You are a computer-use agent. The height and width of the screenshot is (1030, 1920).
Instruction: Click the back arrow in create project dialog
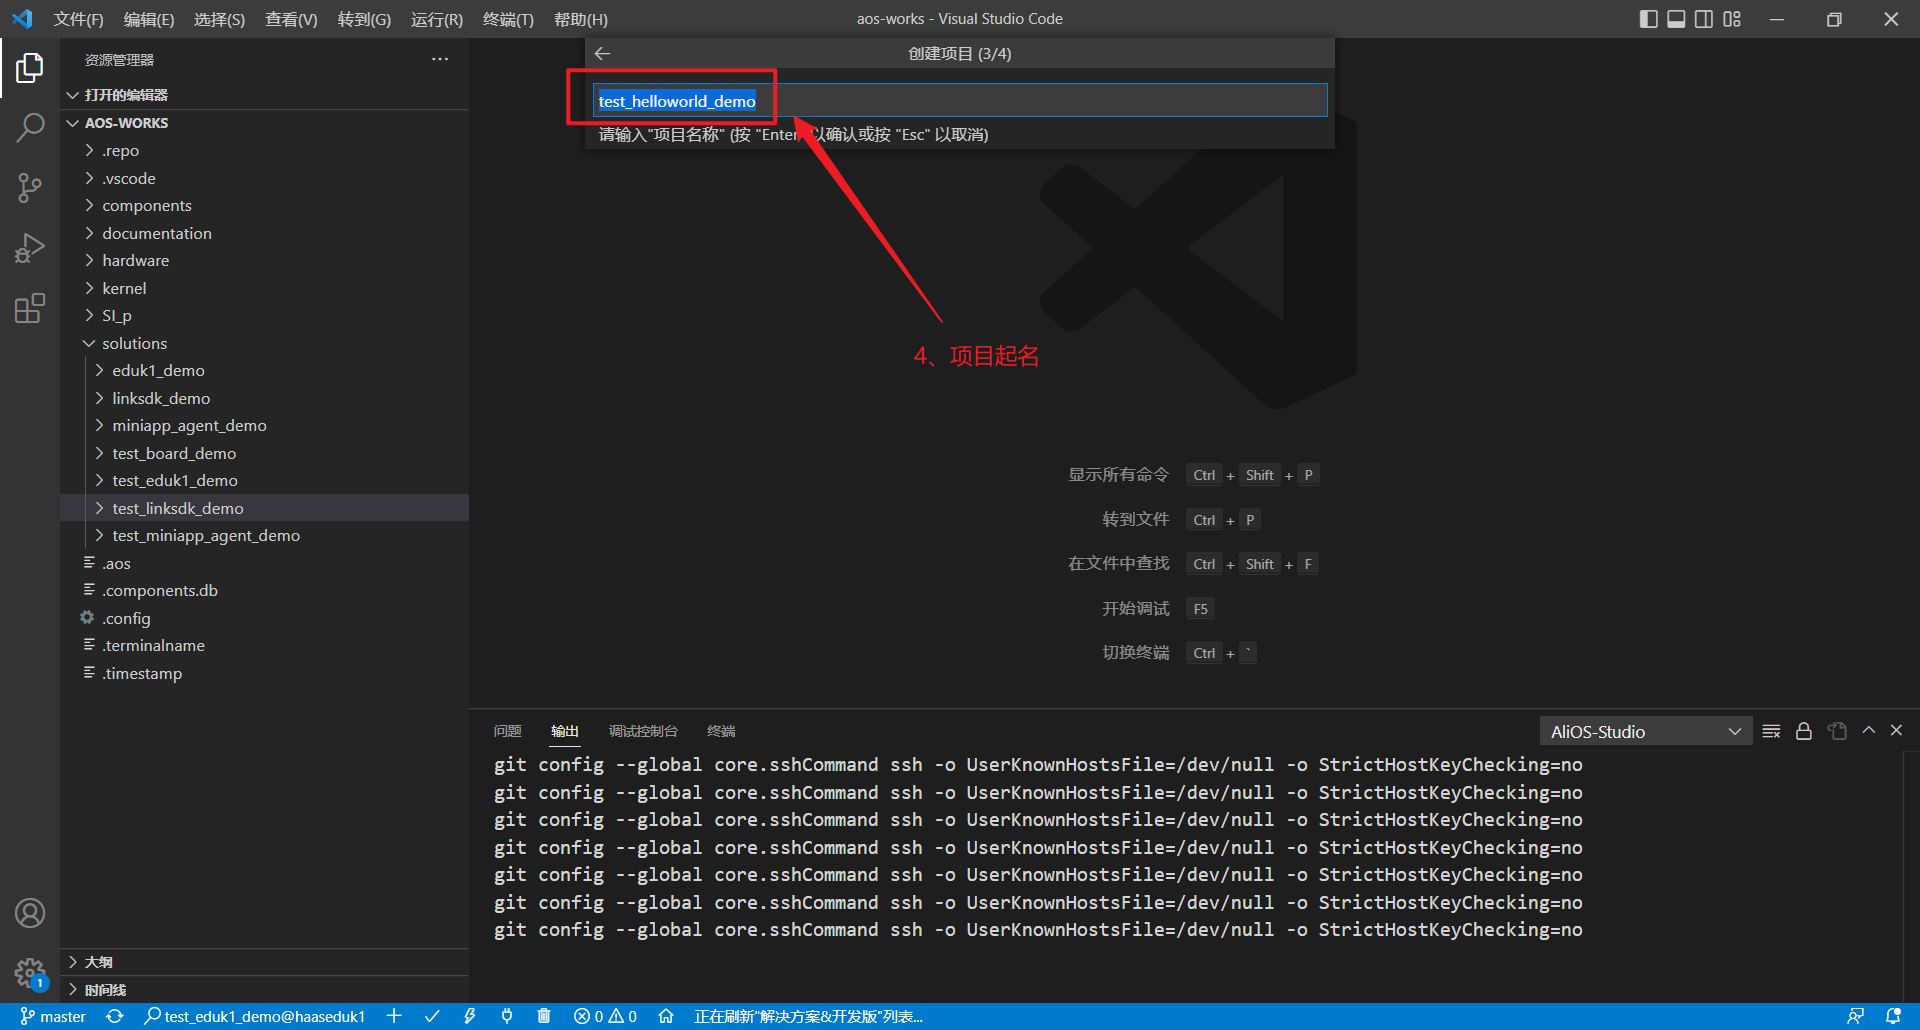click(x=602, y=54)
